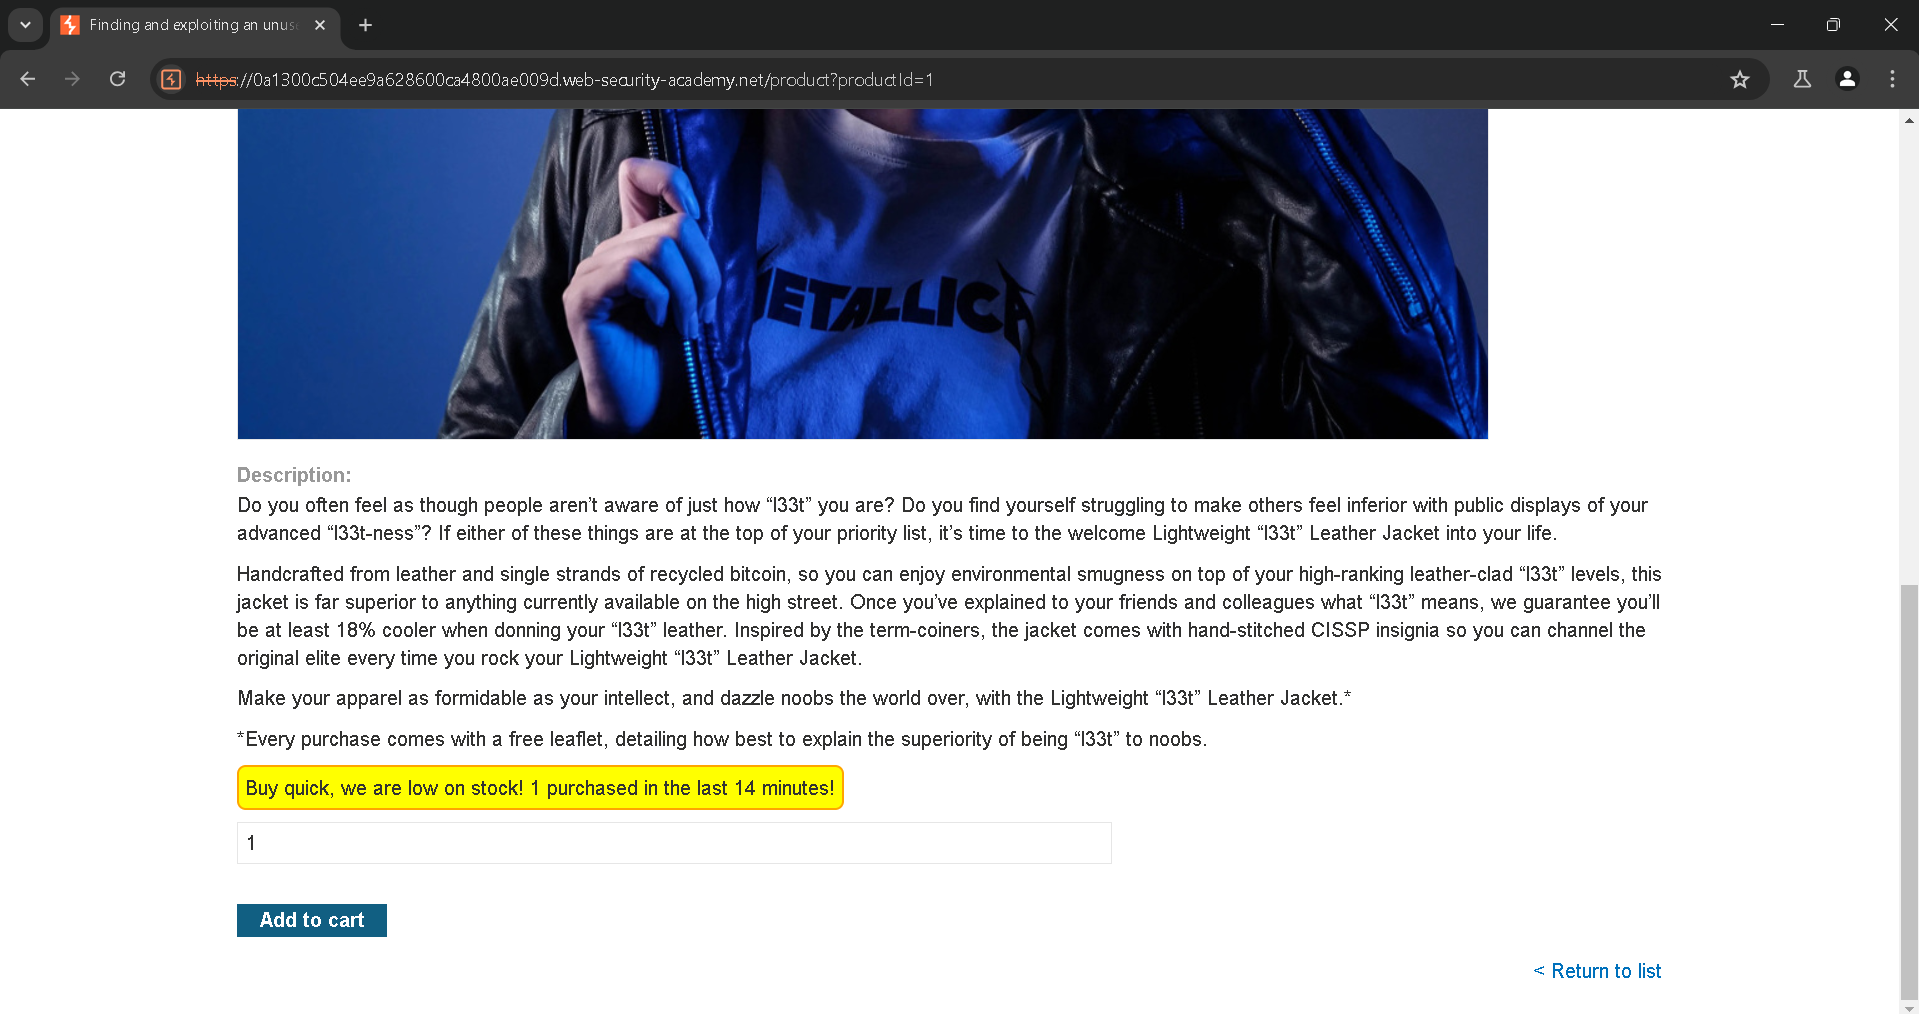Click the address bar URL
This screenshot has width=1919, height=1014.
pyautogui.click(x=564, y=80)
